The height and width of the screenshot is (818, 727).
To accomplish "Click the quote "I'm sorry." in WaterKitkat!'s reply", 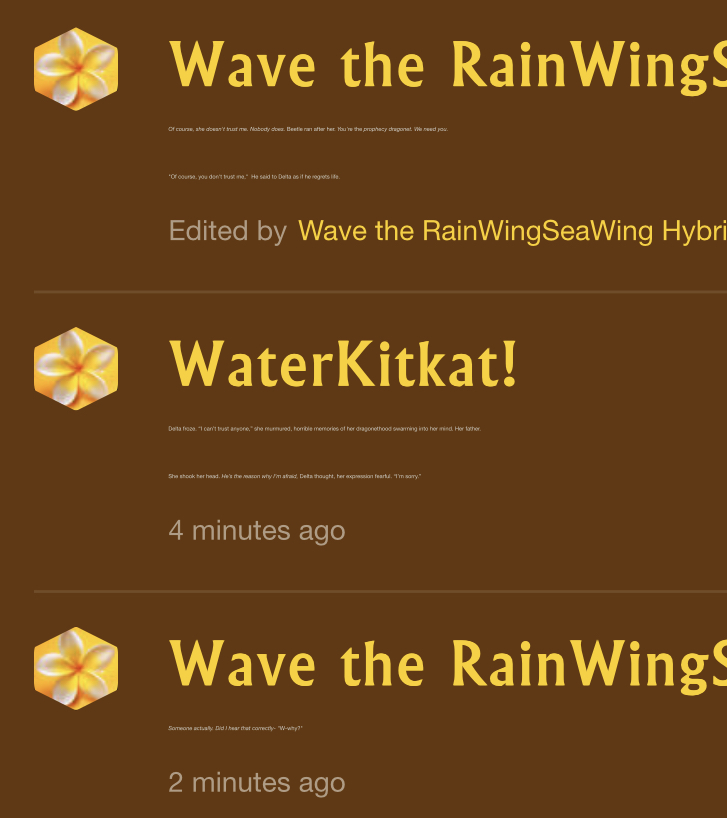I will 407,476.
